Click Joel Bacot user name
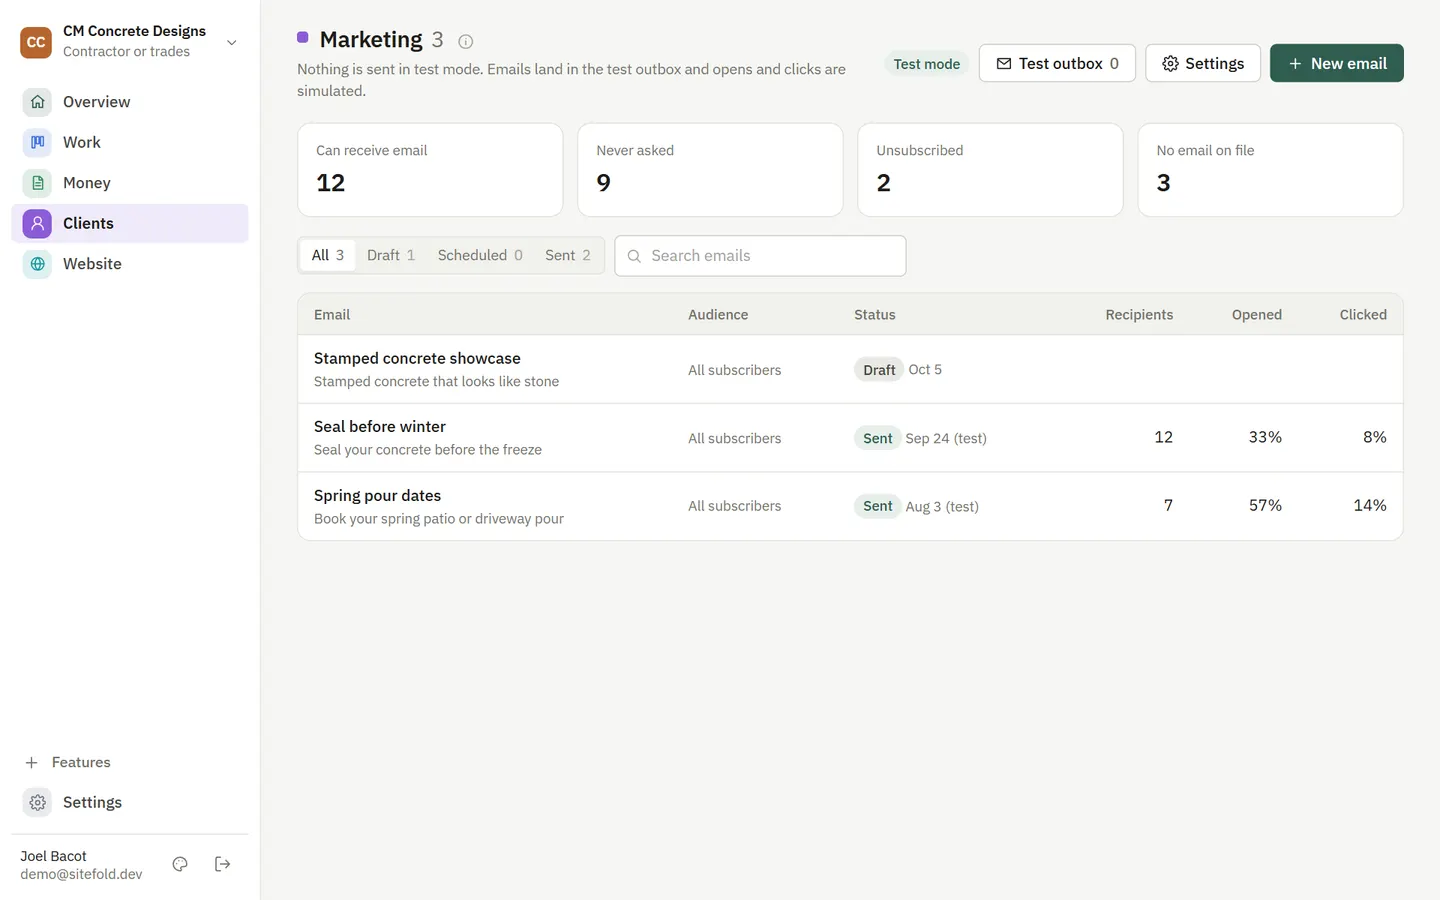1440x900 pixels. pyautogui.click(x=53, y=856)
